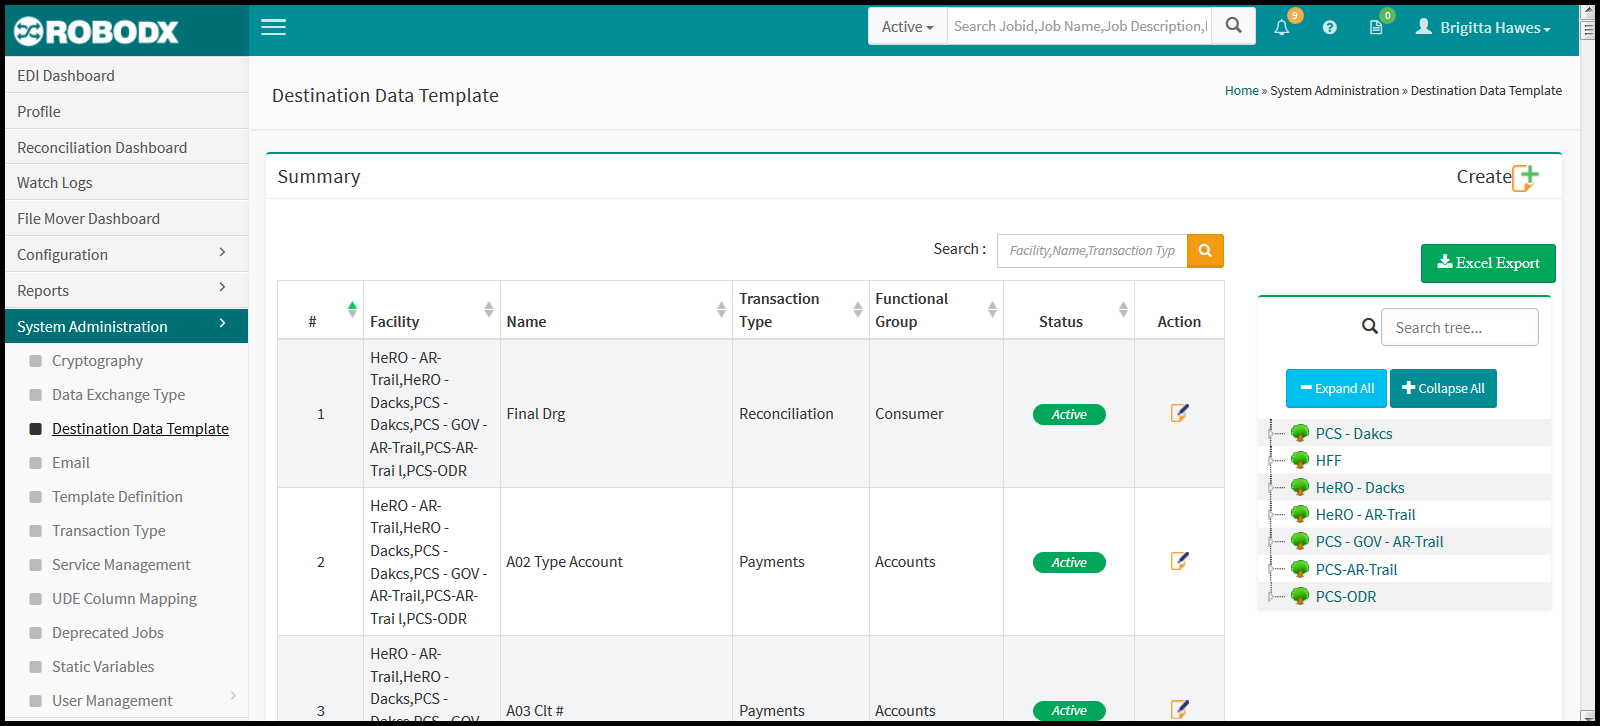The image size is (1600, 726).
Task: Go to Home breadcrumb link
Action: tap(1242, 90)
